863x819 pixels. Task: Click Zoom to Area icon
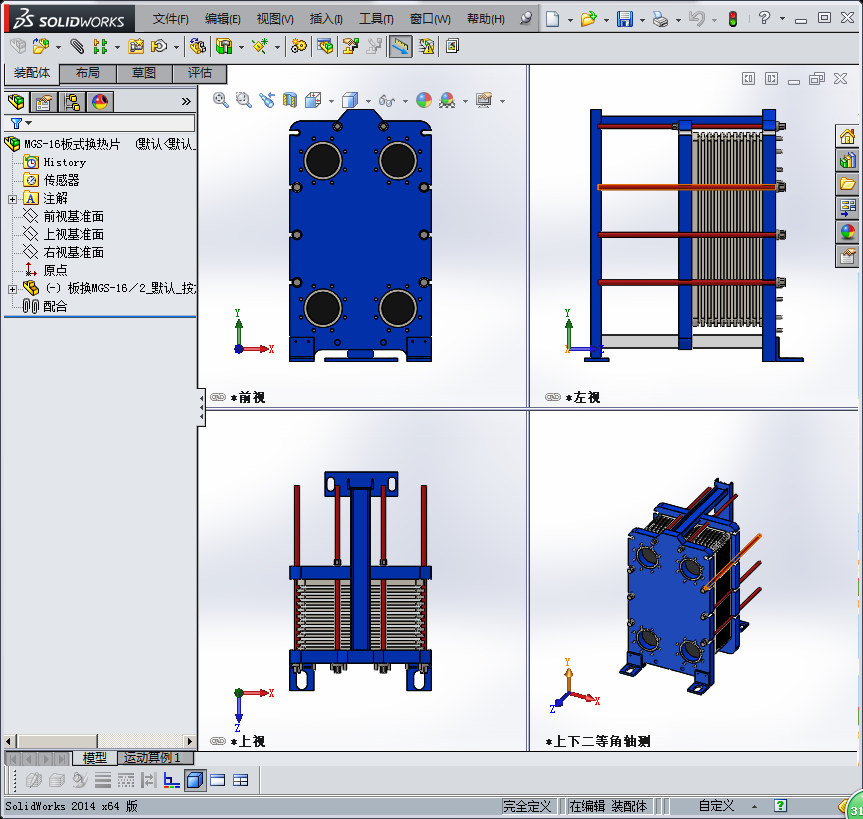coord(243,100)
